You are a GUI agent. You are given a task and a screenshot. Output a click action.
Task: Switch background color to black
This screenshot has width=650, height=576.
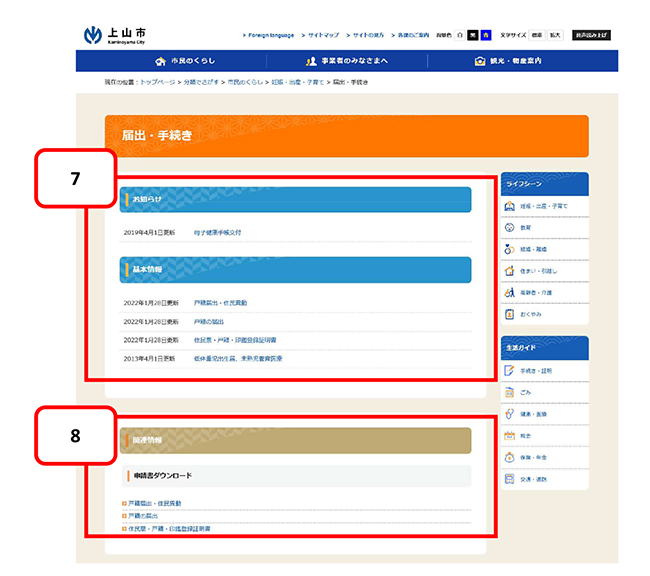(473, 35)
